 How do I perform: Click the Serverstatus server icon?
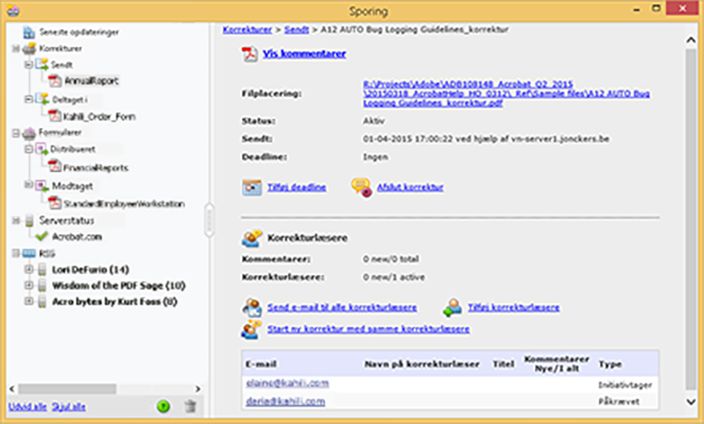[30, 221]
